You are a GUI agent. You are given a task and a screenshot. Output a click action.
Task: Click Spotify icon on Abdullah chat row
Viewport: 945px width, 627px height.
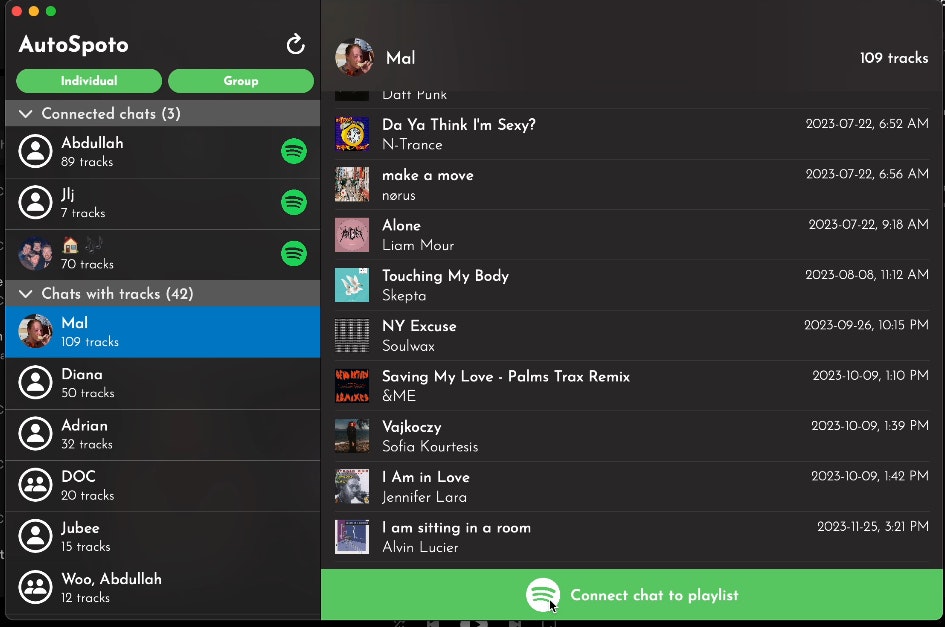click(x=294, y=151)
